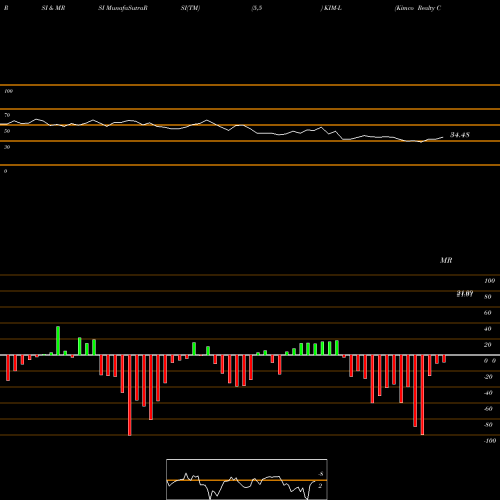Click the 50 level on RSI axis
Image resolution: width=500 pixels, height=500 pixels.
pos(7,131)
